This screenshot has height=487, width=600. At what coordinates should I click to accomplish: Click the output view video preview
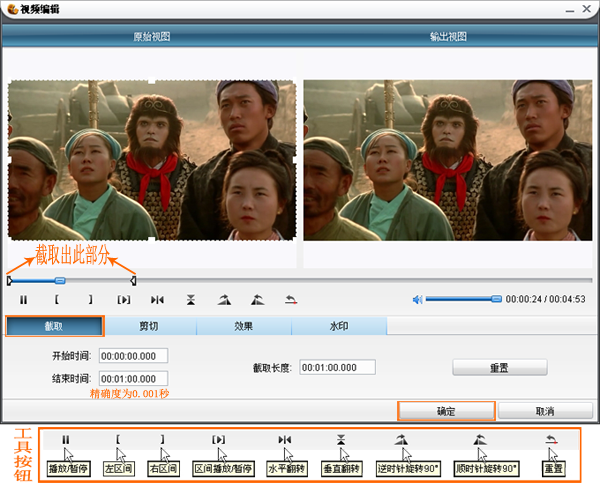[448, 160]
